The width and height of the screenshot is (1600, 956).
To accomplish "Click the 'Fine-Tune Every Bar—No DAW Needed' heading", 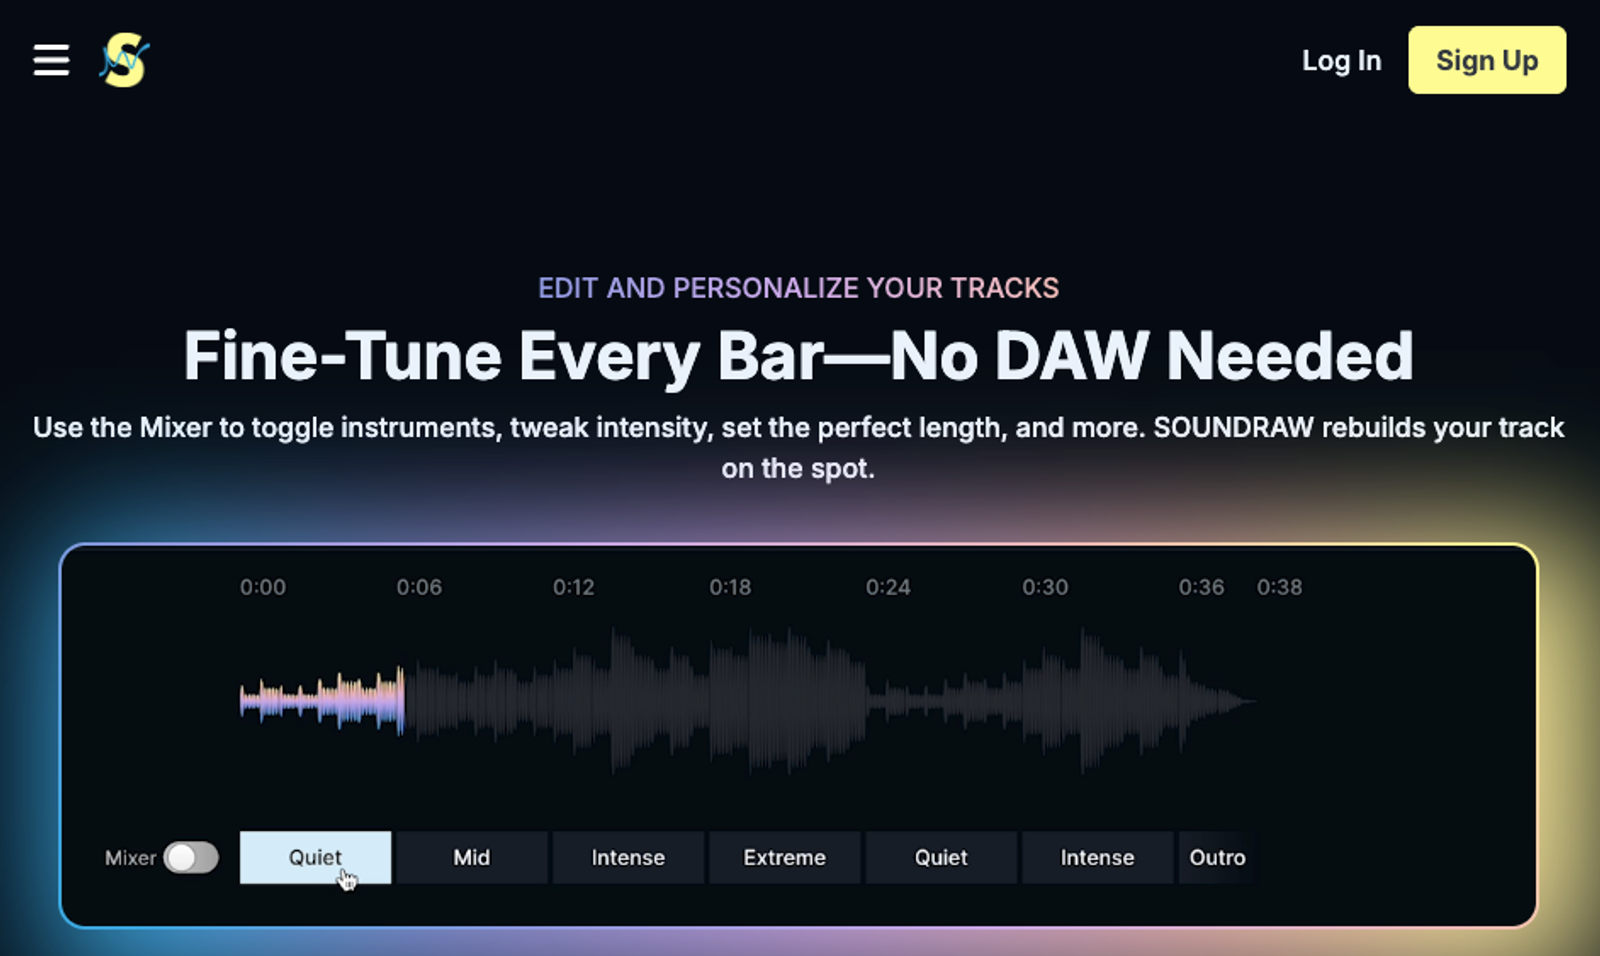I will [798, 356].
